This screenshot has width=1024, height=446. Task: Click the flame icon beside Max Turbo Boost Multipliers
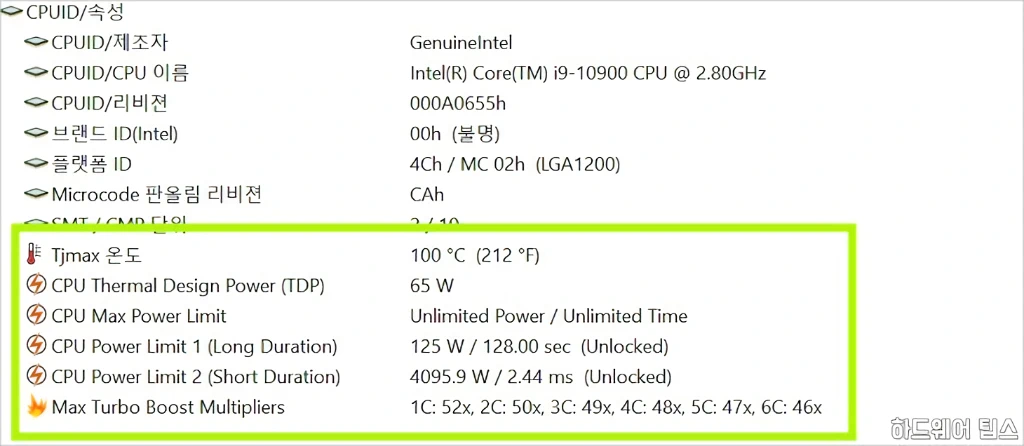click(x=36, y=407)
